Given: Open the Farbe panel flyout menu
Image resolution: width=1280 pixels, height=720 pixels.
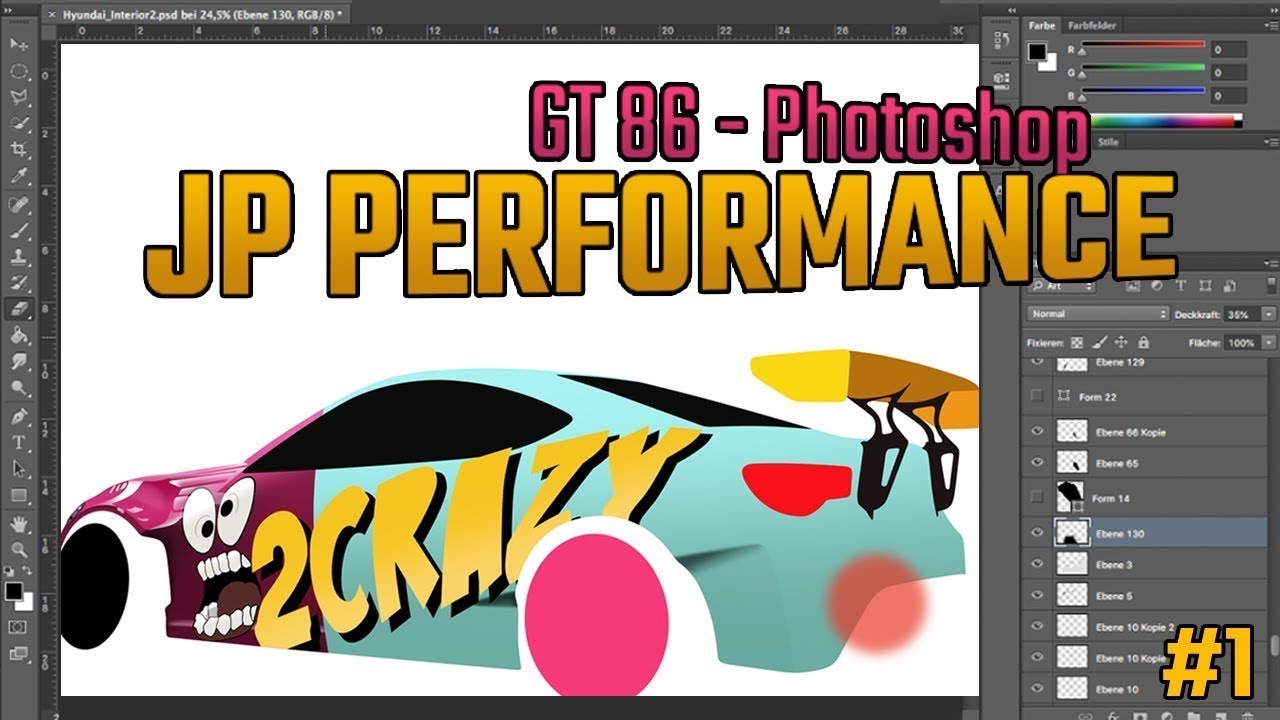Looking at the screenshot, I should click(x=1270, y=25).
